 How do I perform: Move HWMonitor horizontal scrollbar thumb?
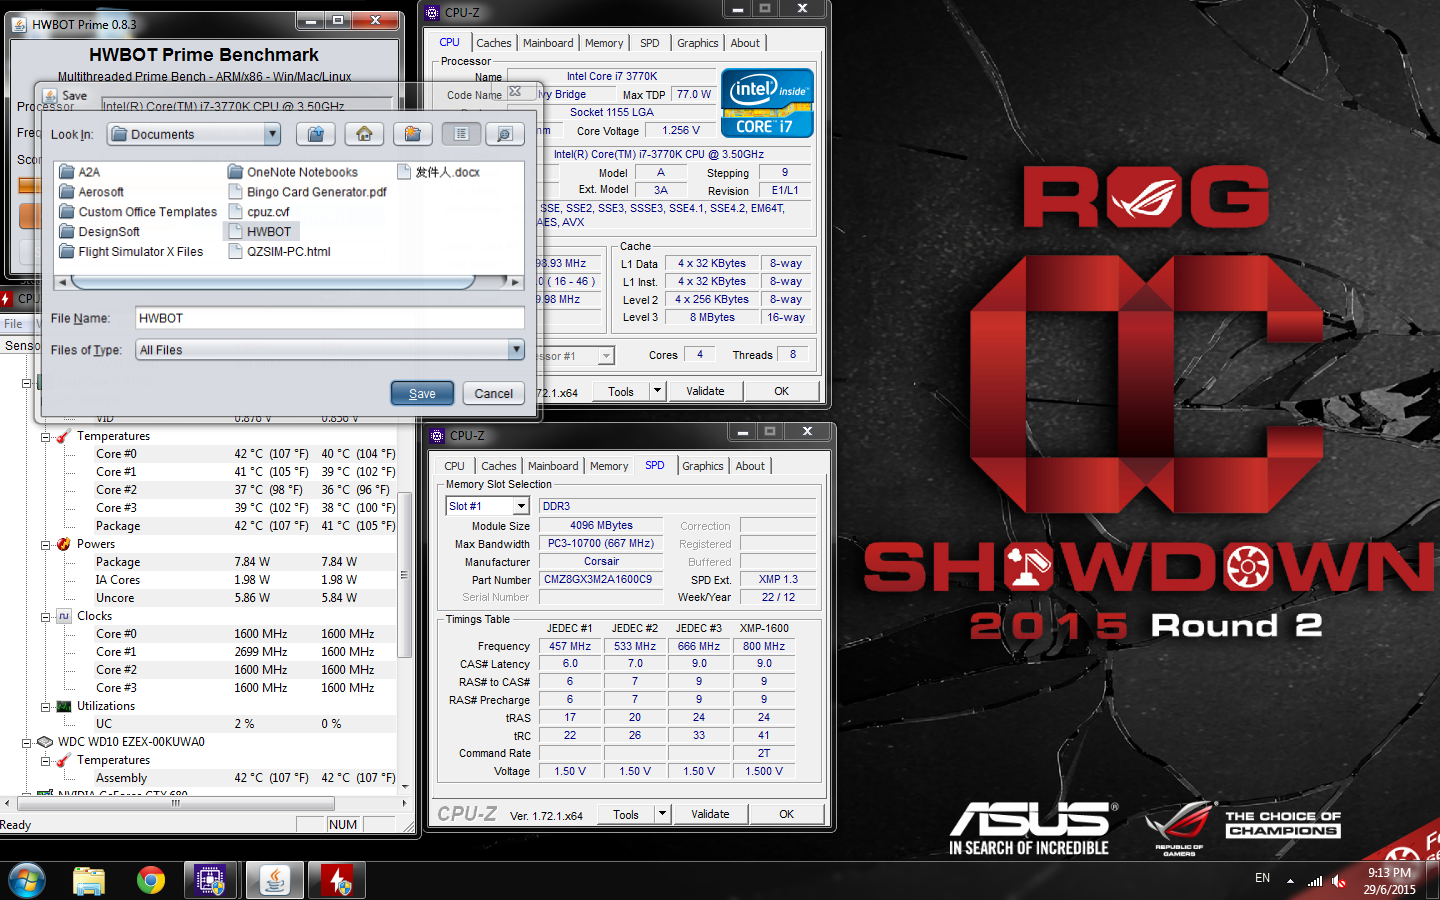[x=175, y=803]
